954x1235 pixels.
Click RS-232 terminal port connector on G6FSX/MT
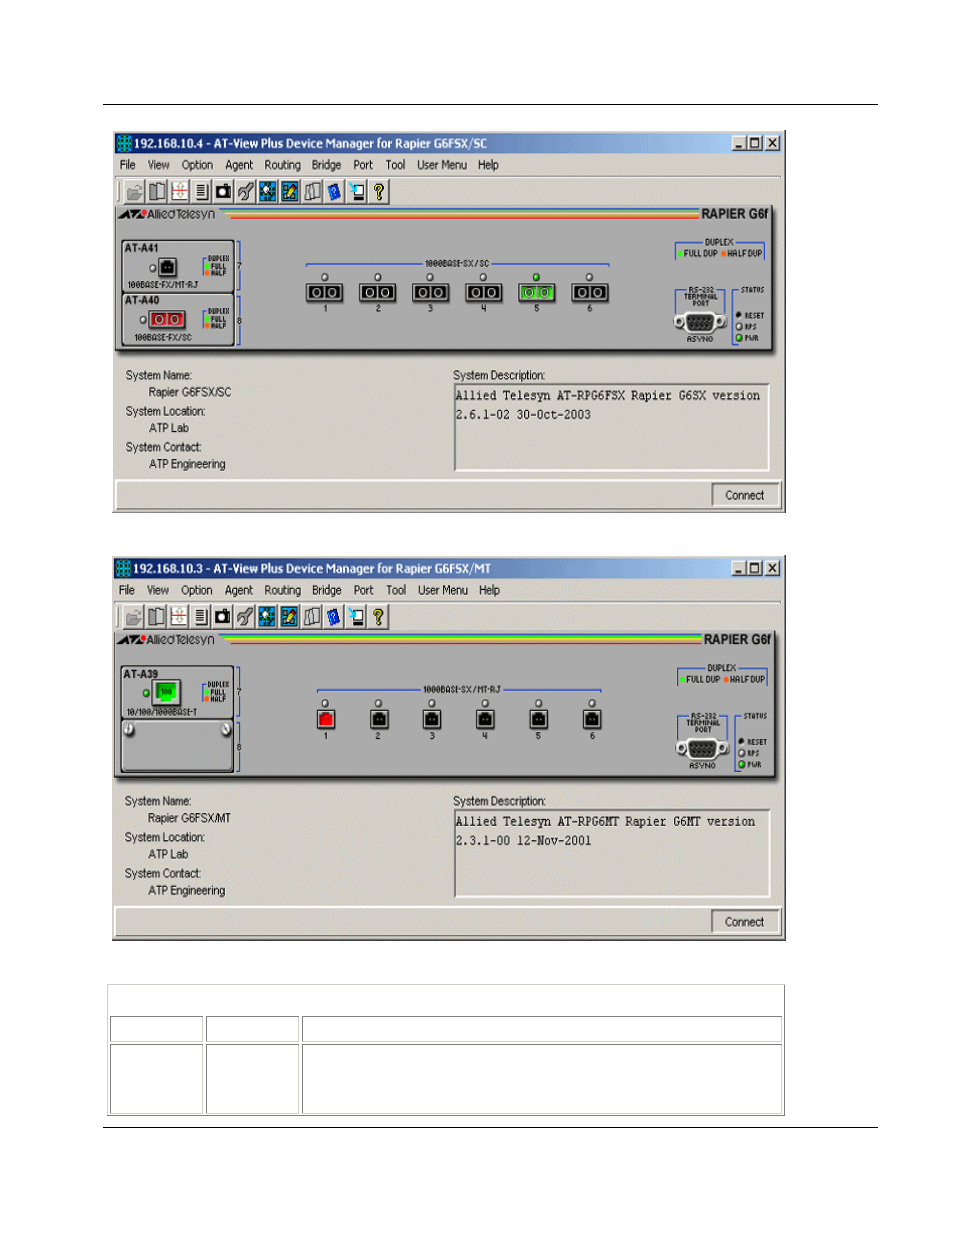point(702,748)
